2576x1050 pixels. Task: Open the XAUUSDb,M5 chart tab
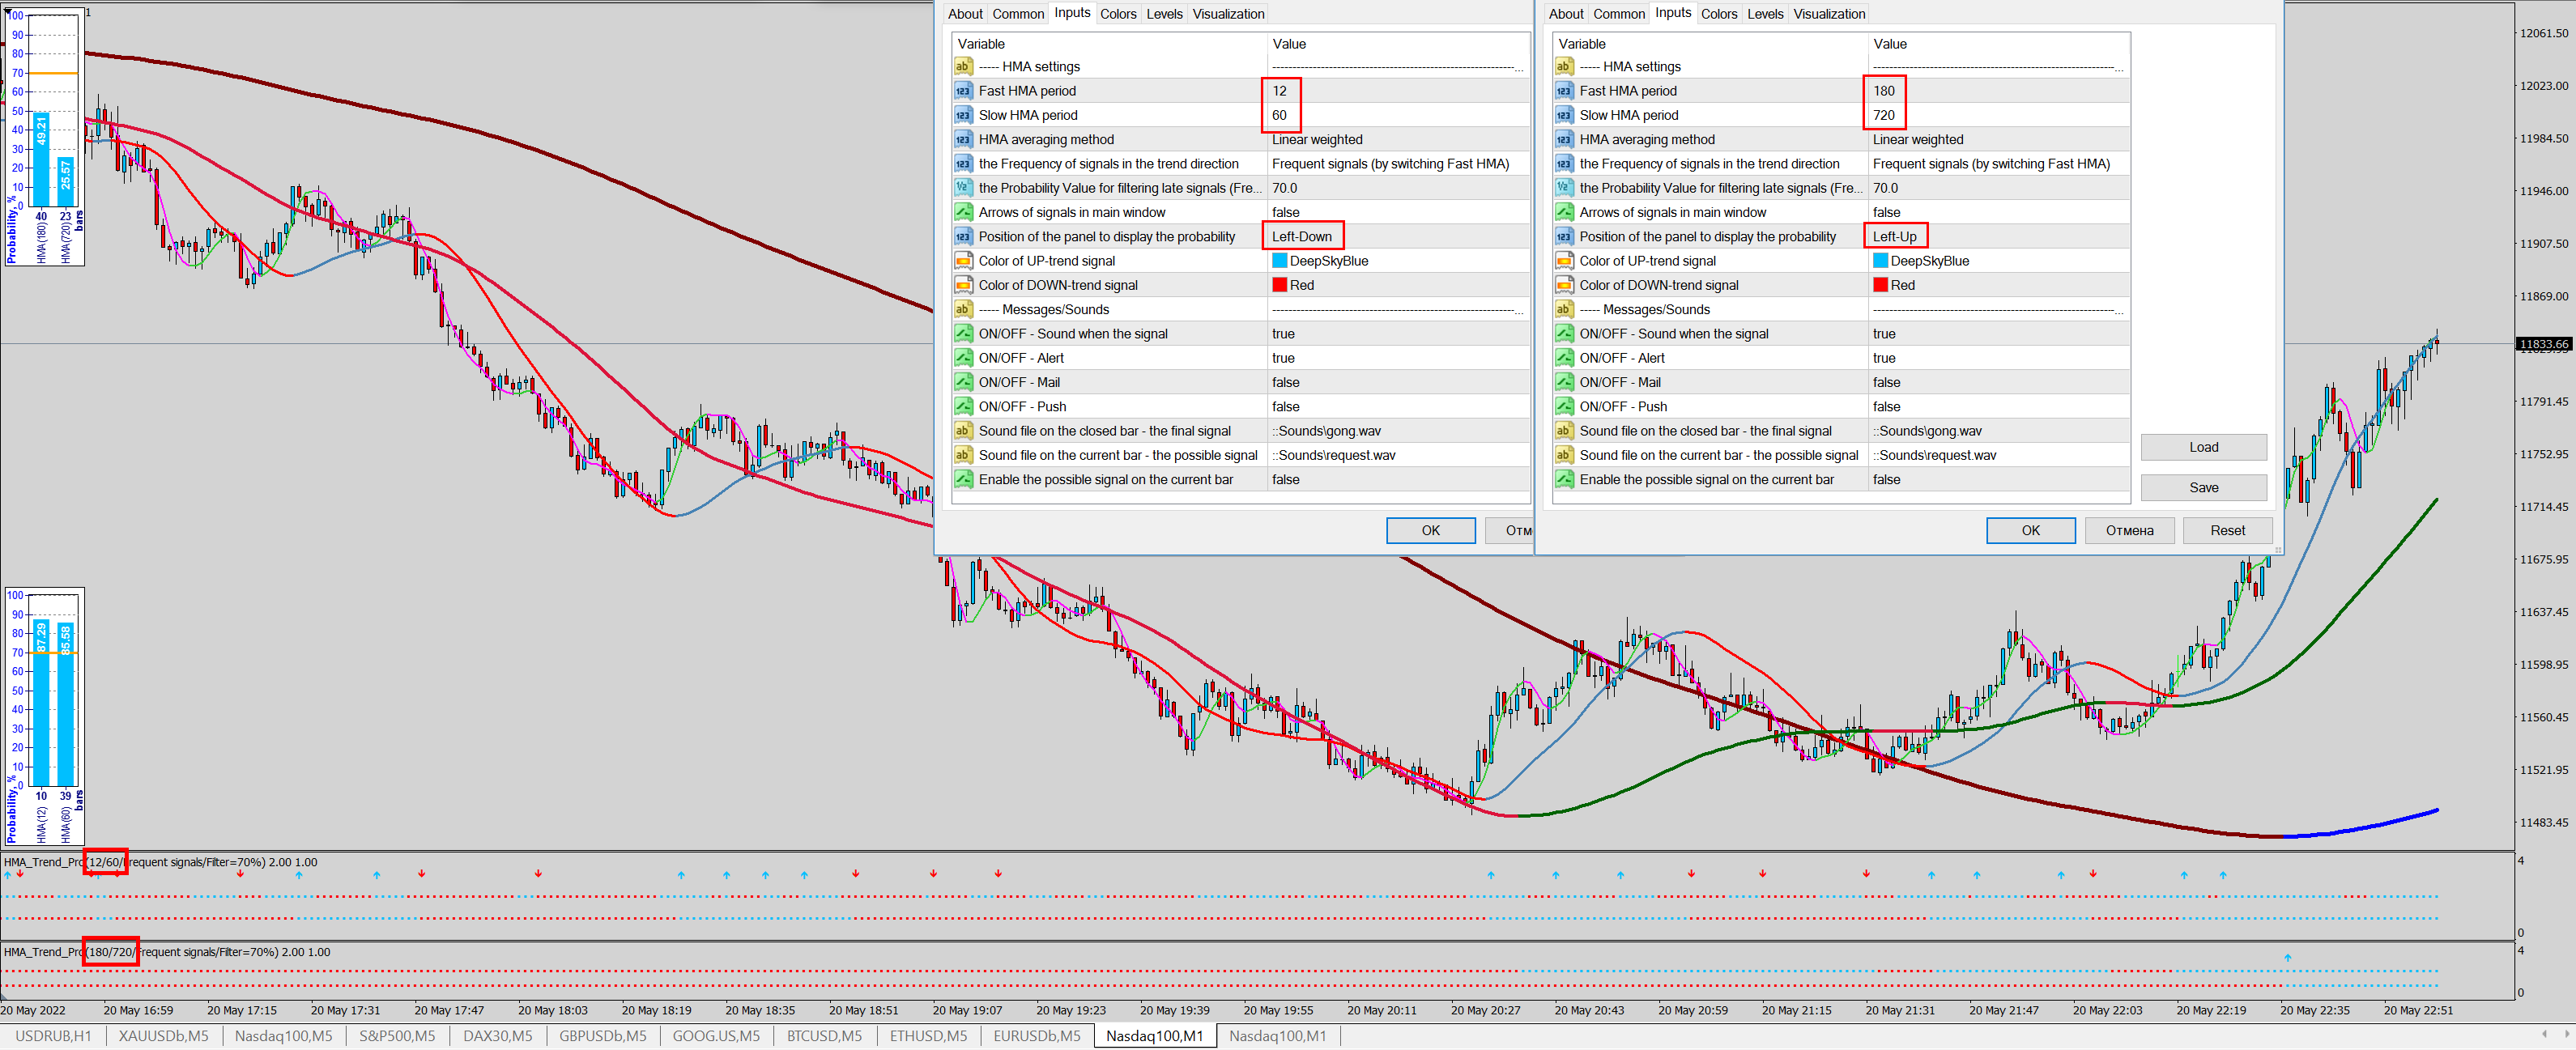point(163,1036)
